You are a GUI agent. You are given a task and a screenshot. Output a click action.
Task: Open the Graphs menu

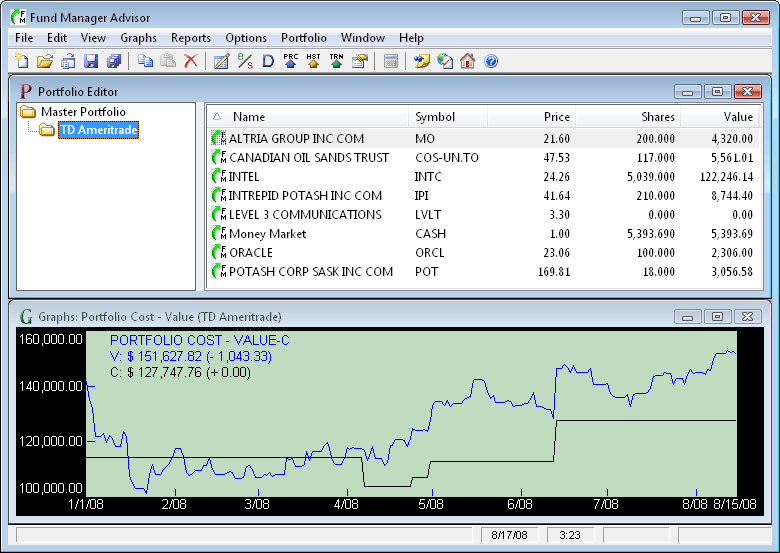(x=138, y=38)
